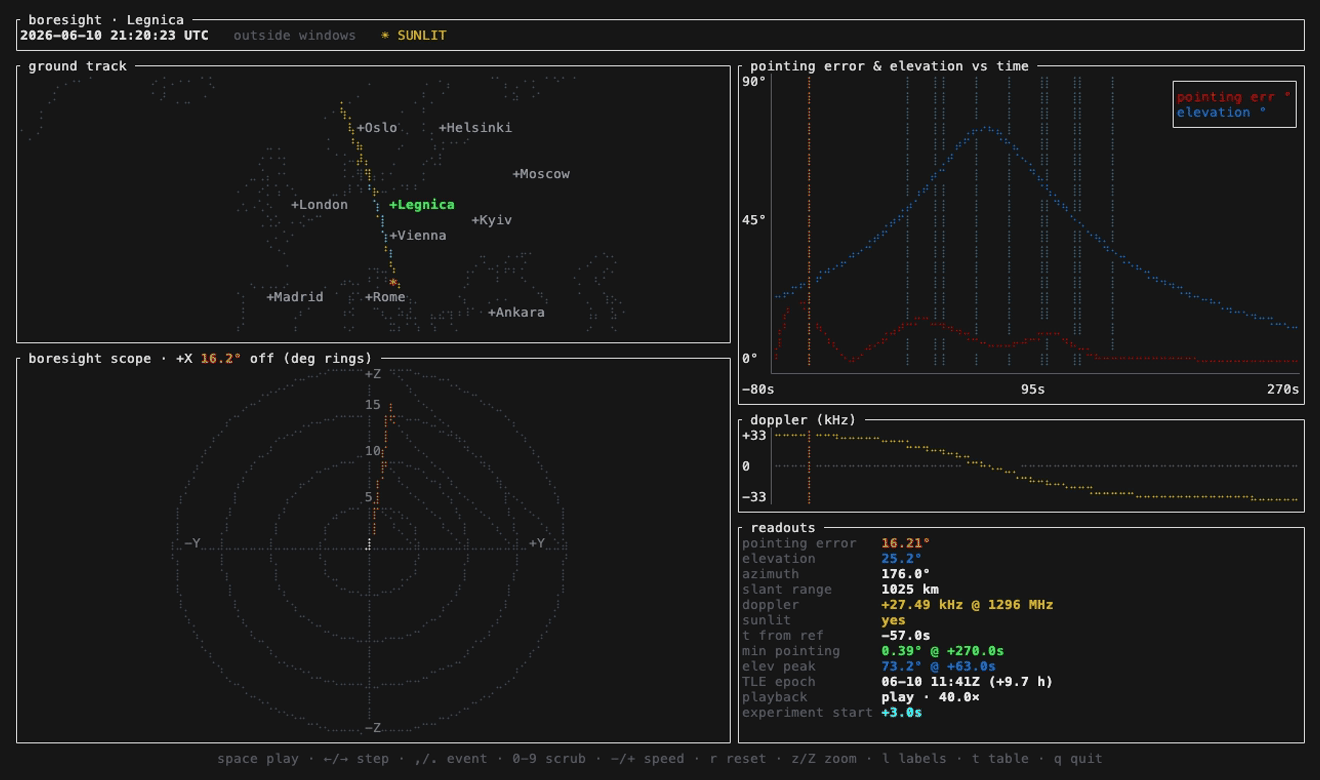The width and height of the screenshot is (1320, 780).
Task: Click the sun icon beside SUNLIT
Action: point(385,35)
